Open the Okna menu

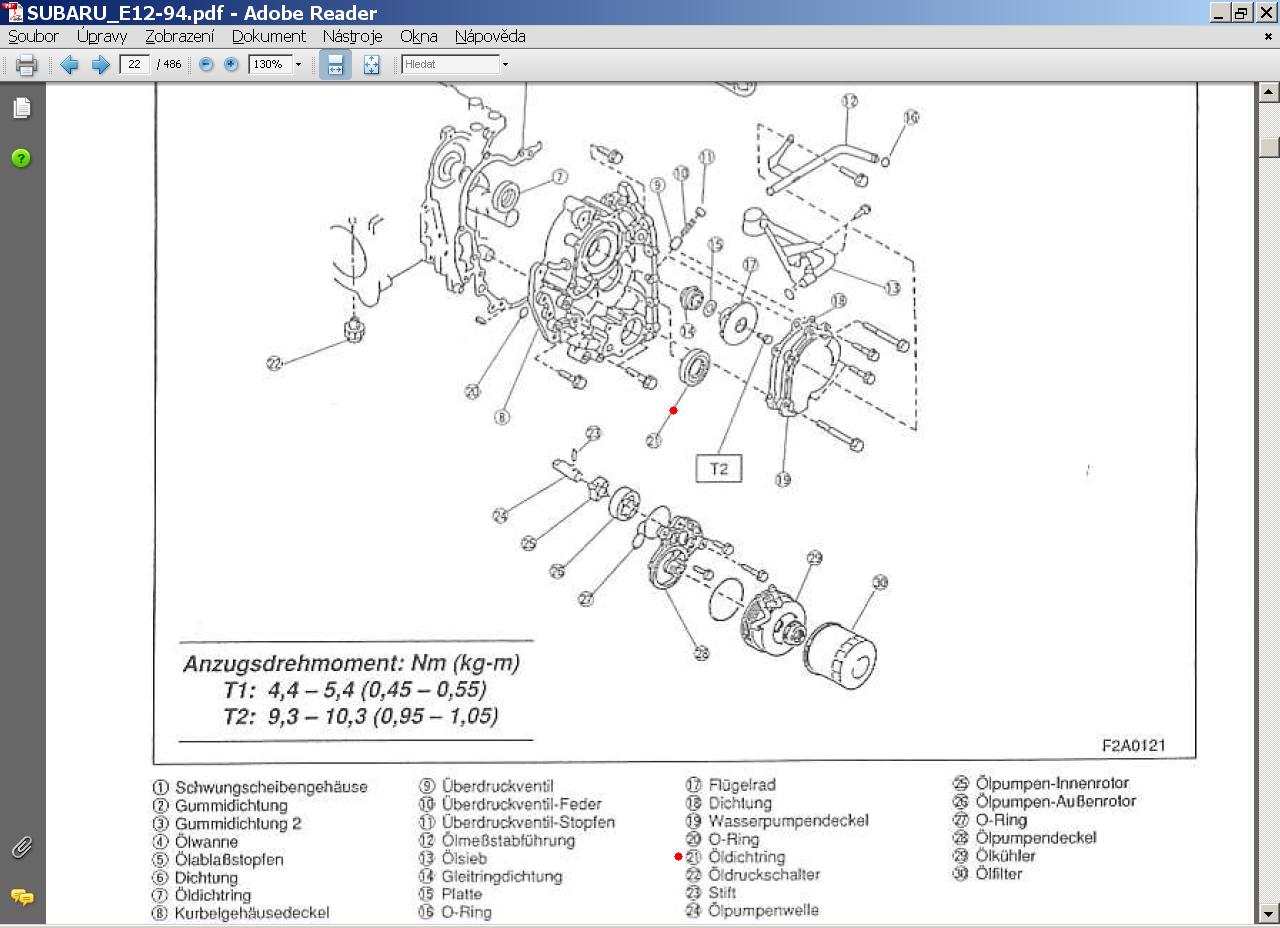pos(419,36)
